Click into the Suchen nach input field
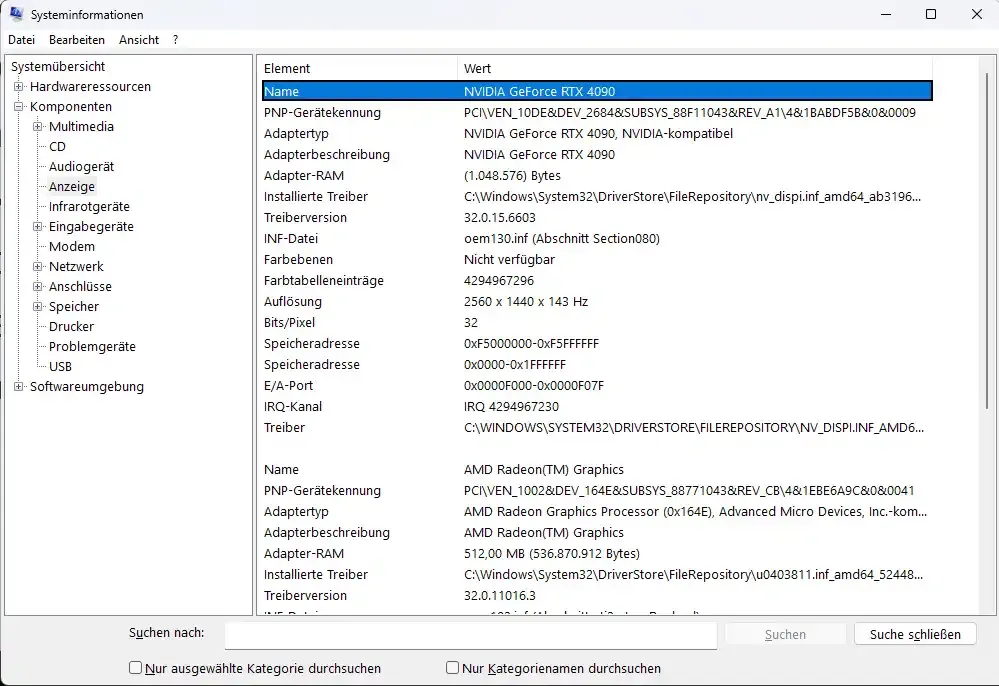This screenshot has height=686, width=999. pyautogui.click(x=470, y=635)
